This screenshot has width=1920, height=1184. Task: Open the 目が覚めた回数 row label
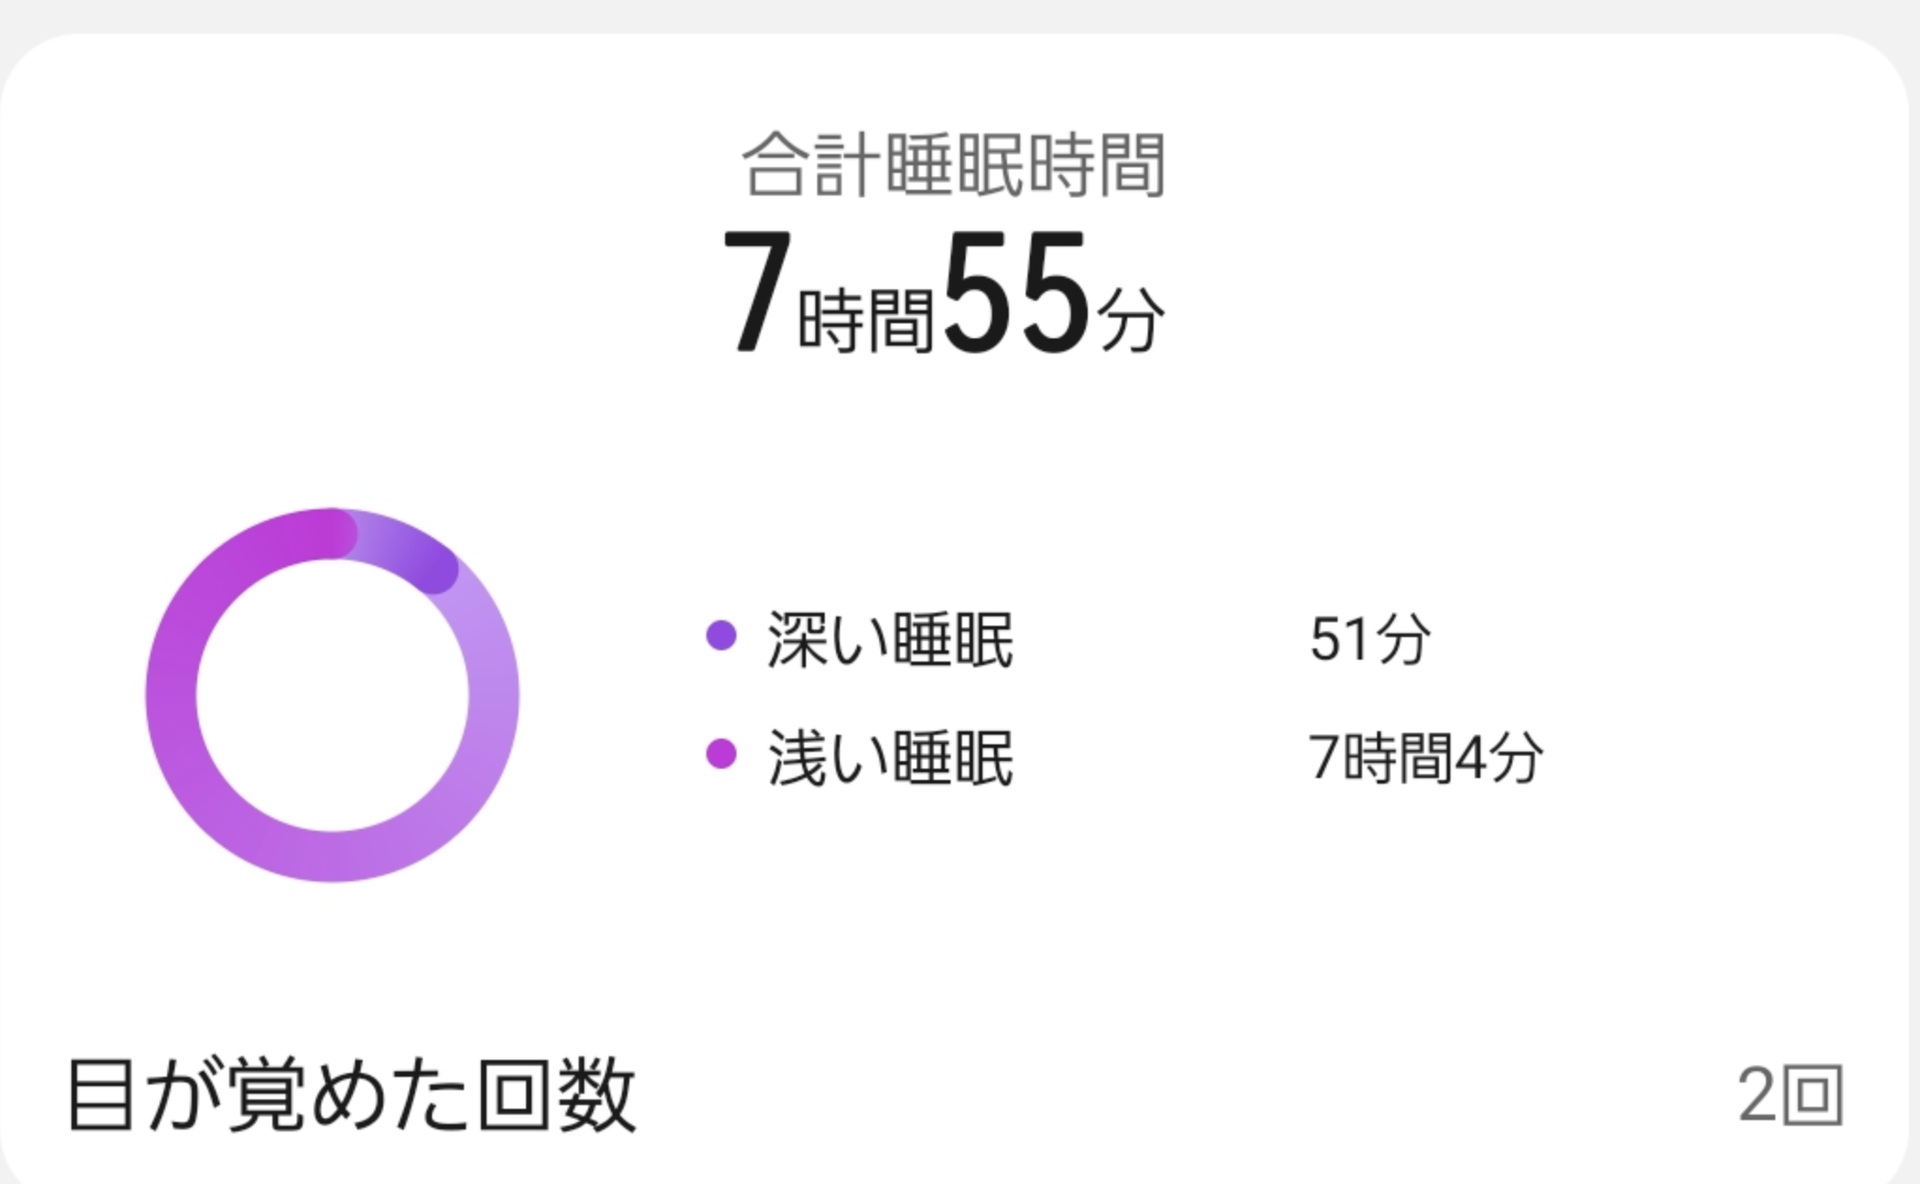coord(351,1095)
